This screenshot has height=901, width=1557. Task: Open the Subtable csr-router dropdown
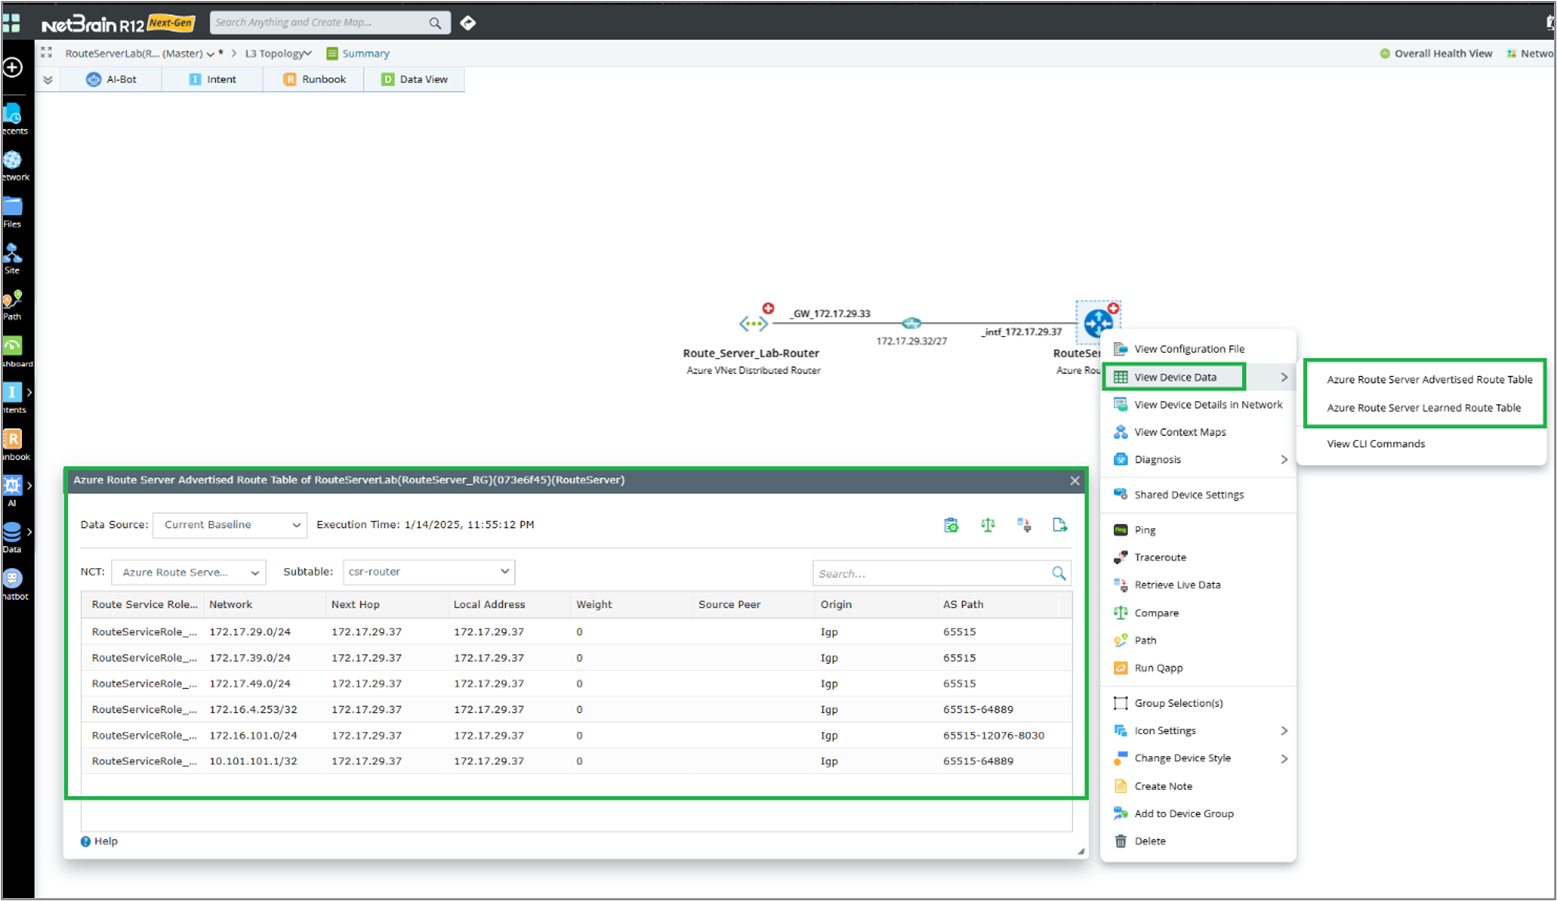point(428,572)
